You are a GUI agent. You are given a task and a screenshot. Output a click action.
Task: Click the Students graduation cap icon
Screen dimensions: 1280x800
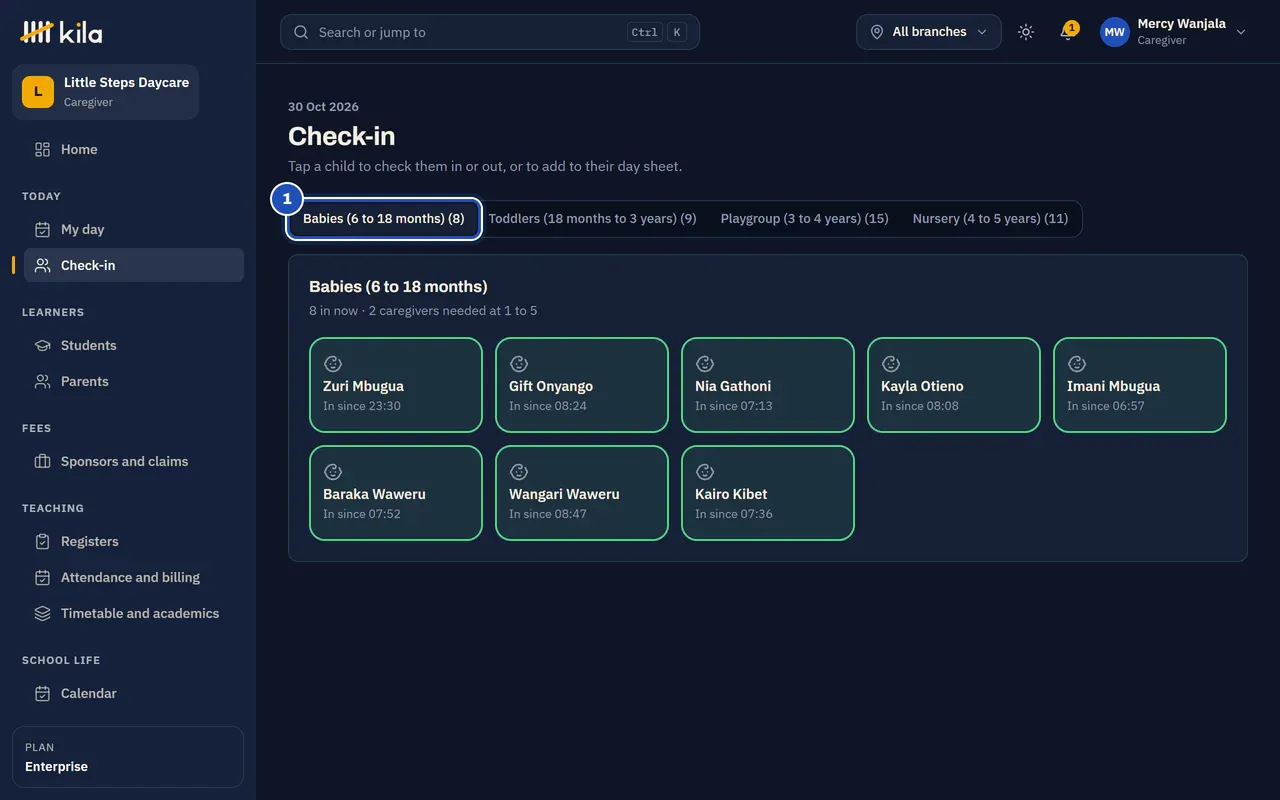tap(42, 345)
